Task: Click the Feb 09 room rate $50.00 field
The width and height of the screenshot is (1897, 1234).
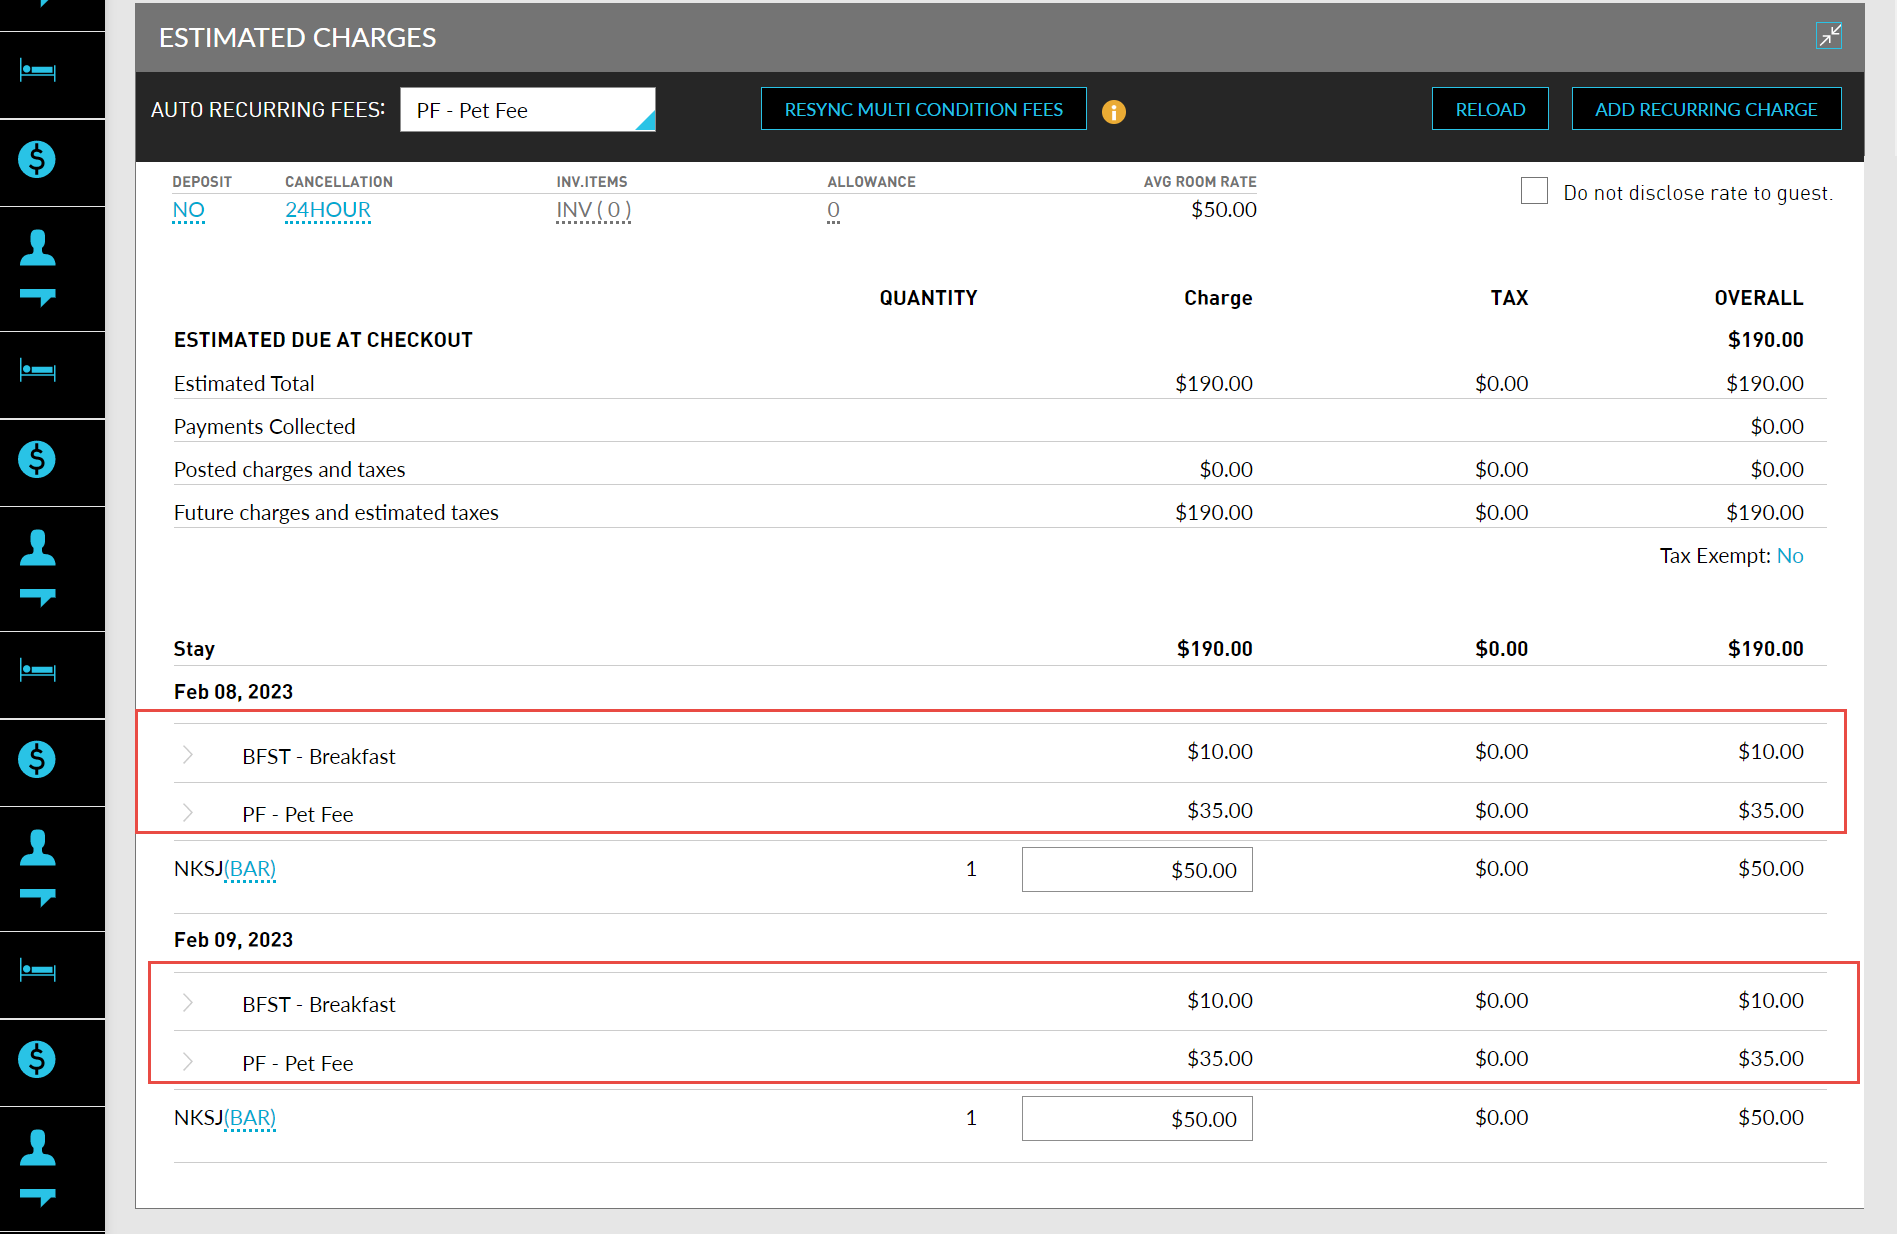Action: click(x=1136, y=1119)
